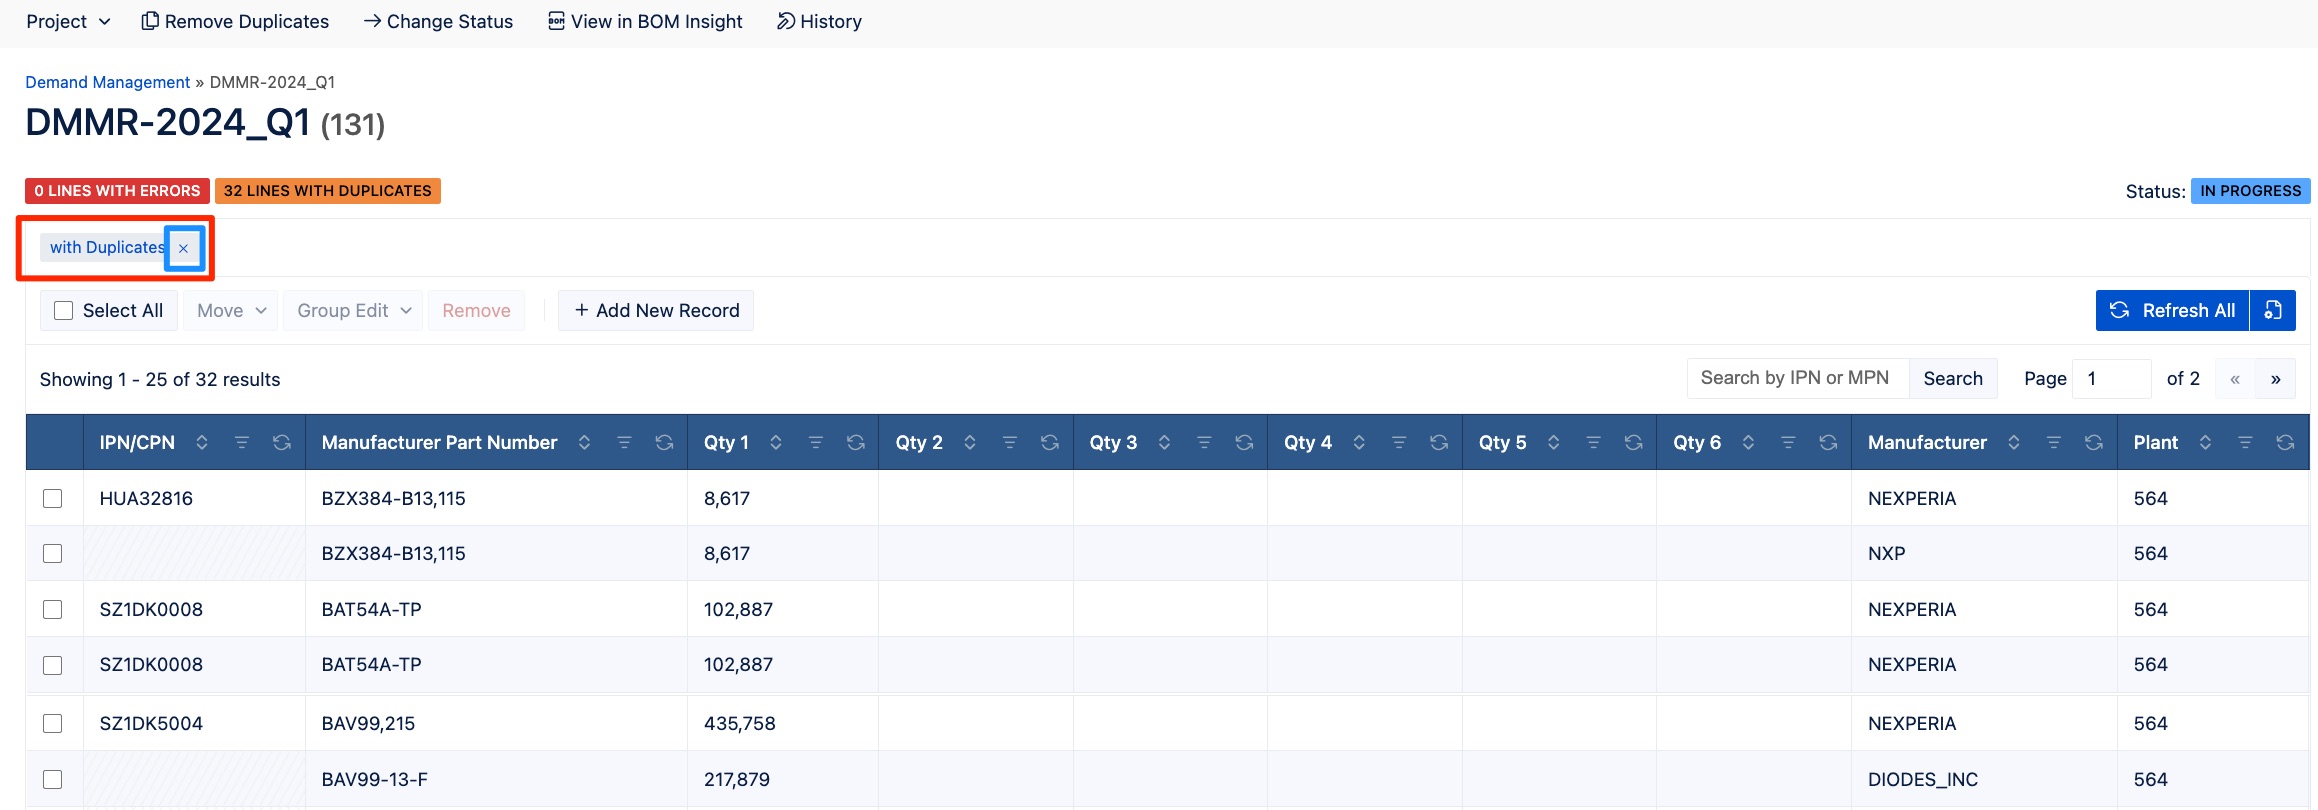2318x810 pixels.
Task: Sort the Qty 3 column
Action: pos(1164,442)
